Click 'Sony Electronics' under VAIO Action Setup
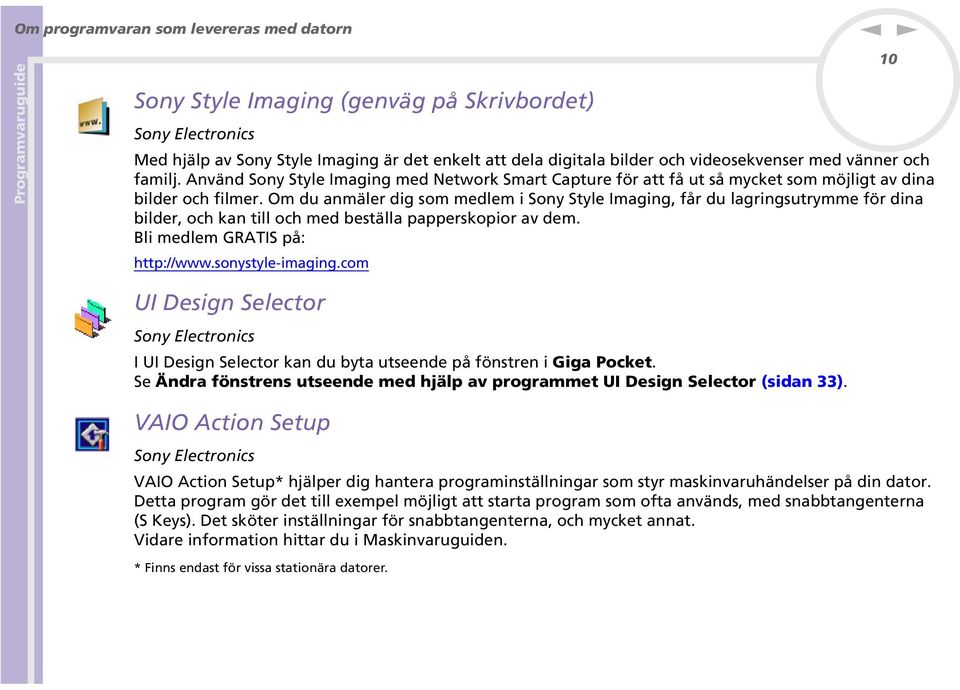 pyautogui.click(x=194, y=455)
